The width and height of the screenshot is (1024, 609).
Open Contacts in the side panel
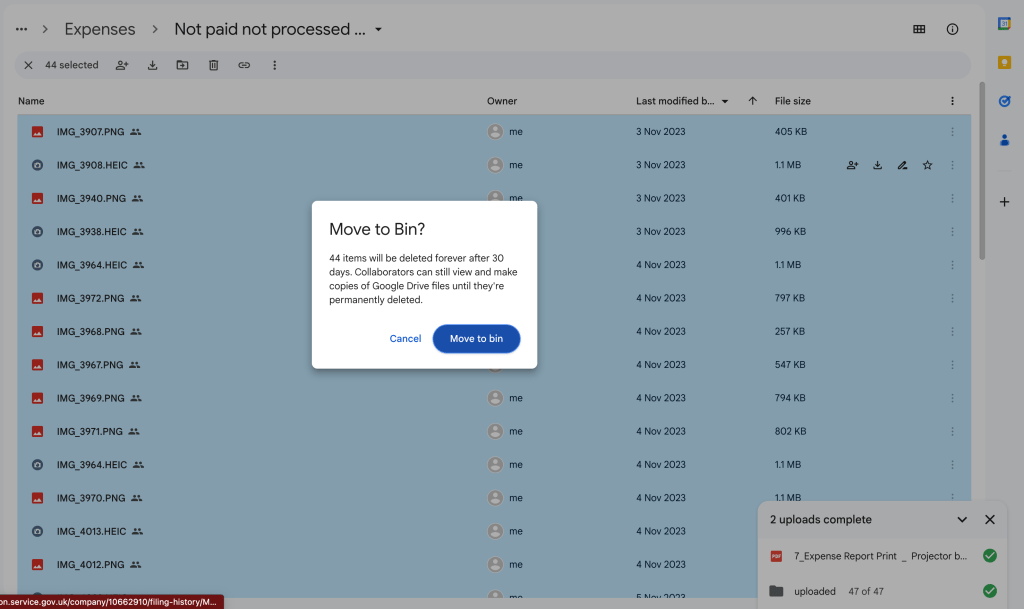[1004, 140]
